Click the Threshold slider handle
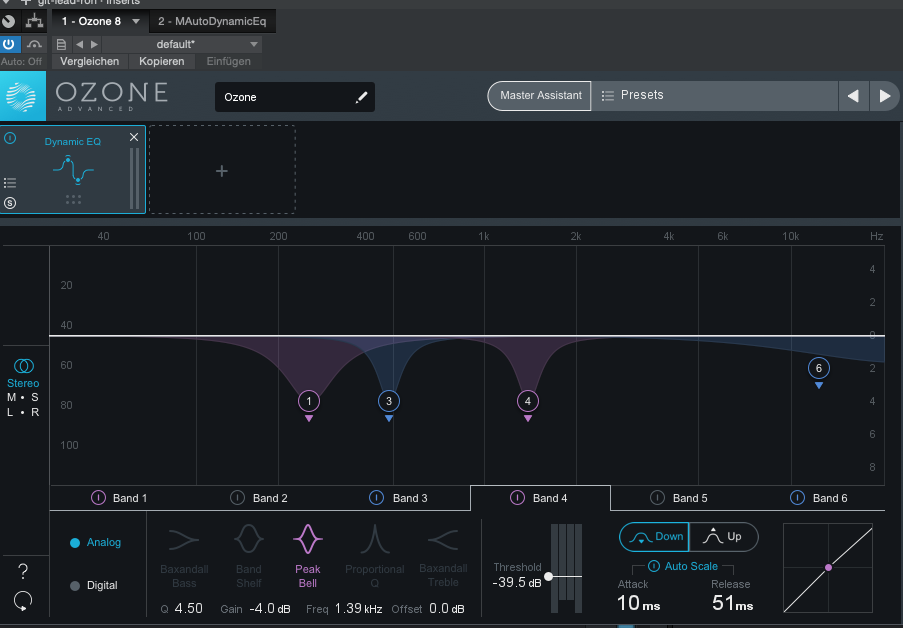The width and height of the screenshot is (903, 628). pos(548,576)
